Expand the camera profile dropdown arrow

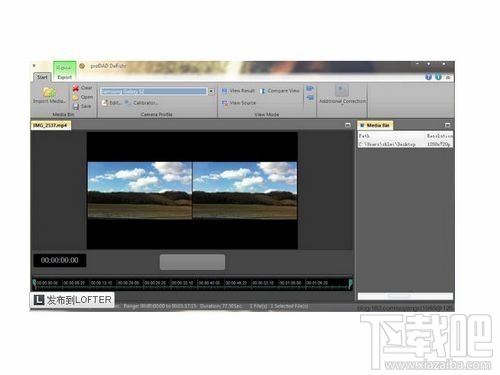pyautogui.click(x=211, y=91)
